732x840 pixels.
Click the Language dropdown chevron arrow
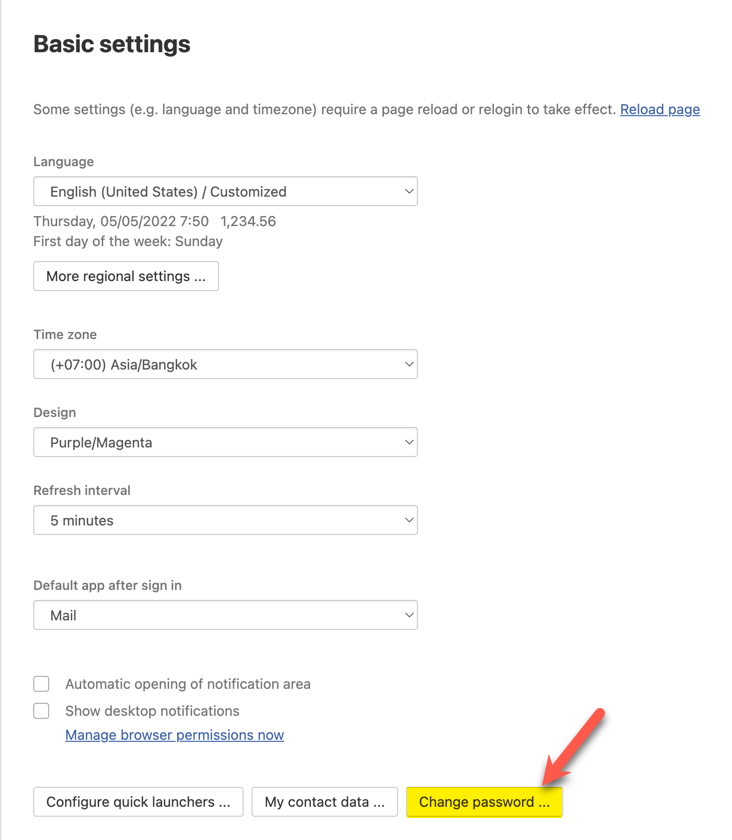tap(409, 192)
